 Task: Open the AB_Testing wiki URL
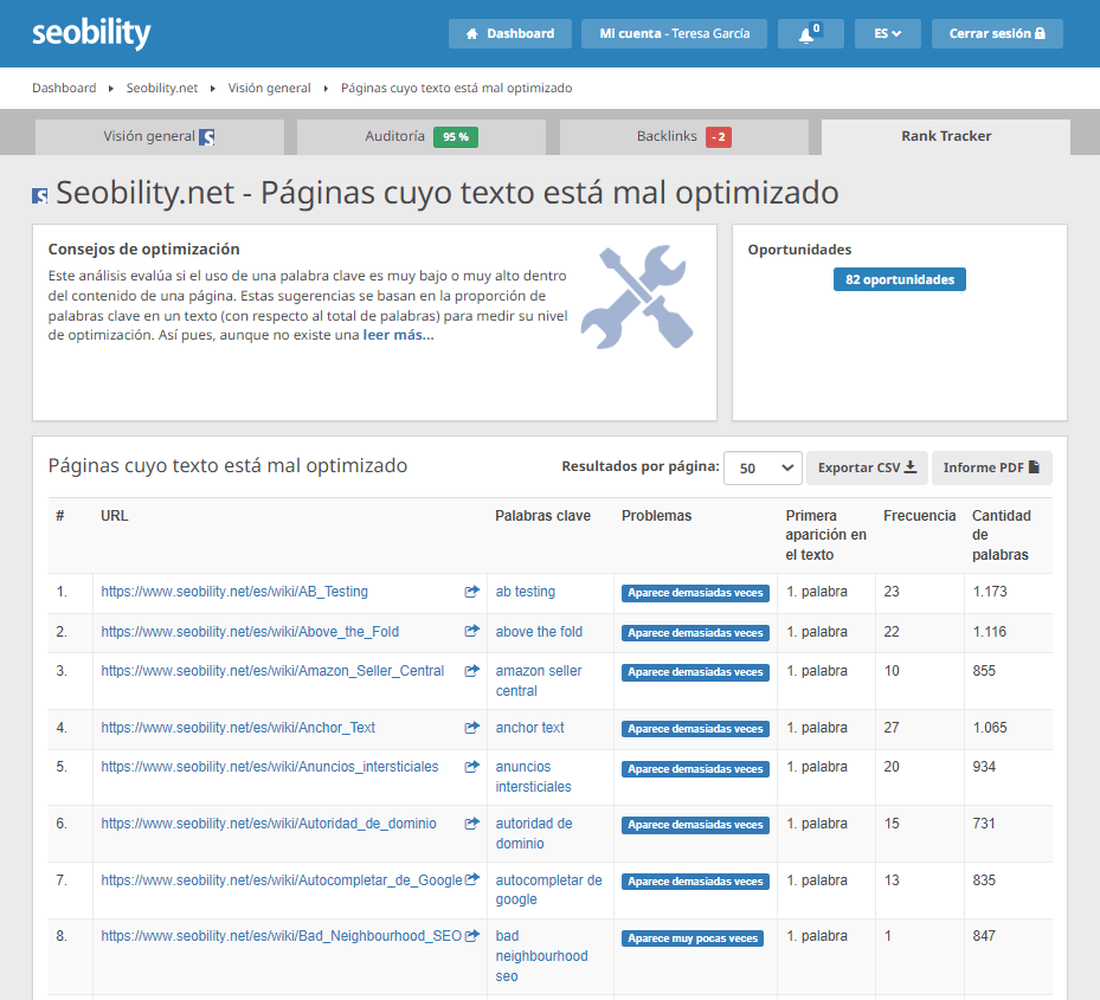click(234, 592)
